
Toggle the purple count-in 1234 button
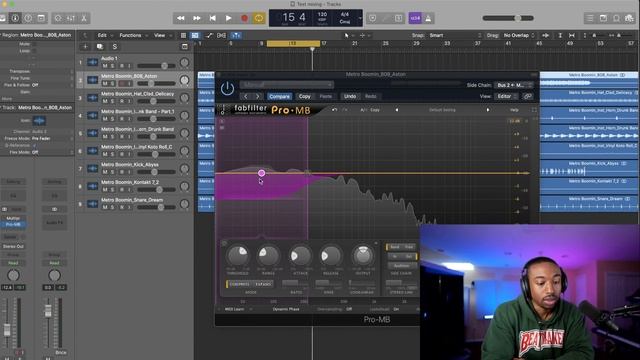(415, 18)
